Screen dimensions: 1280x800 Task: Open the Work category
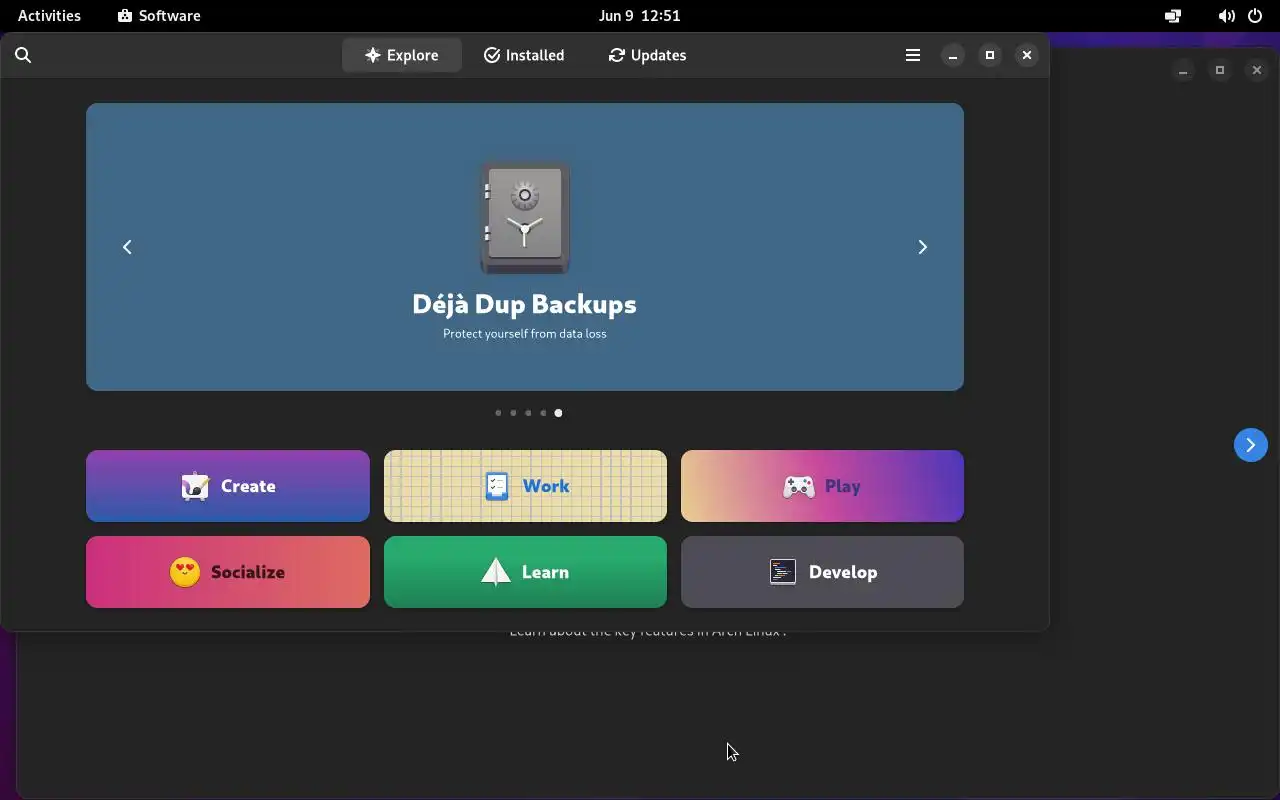[x=525, y=486]
